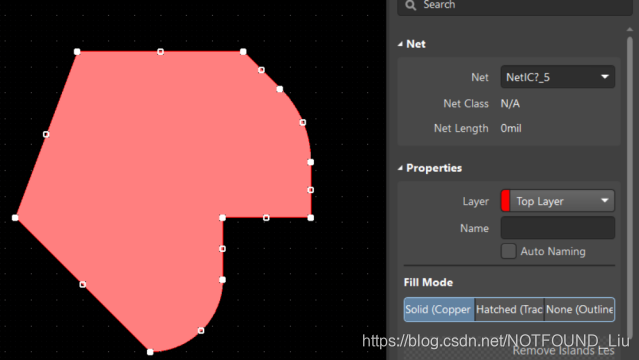
Task: Click the Fill Mode label
Action: pos(428,283)
